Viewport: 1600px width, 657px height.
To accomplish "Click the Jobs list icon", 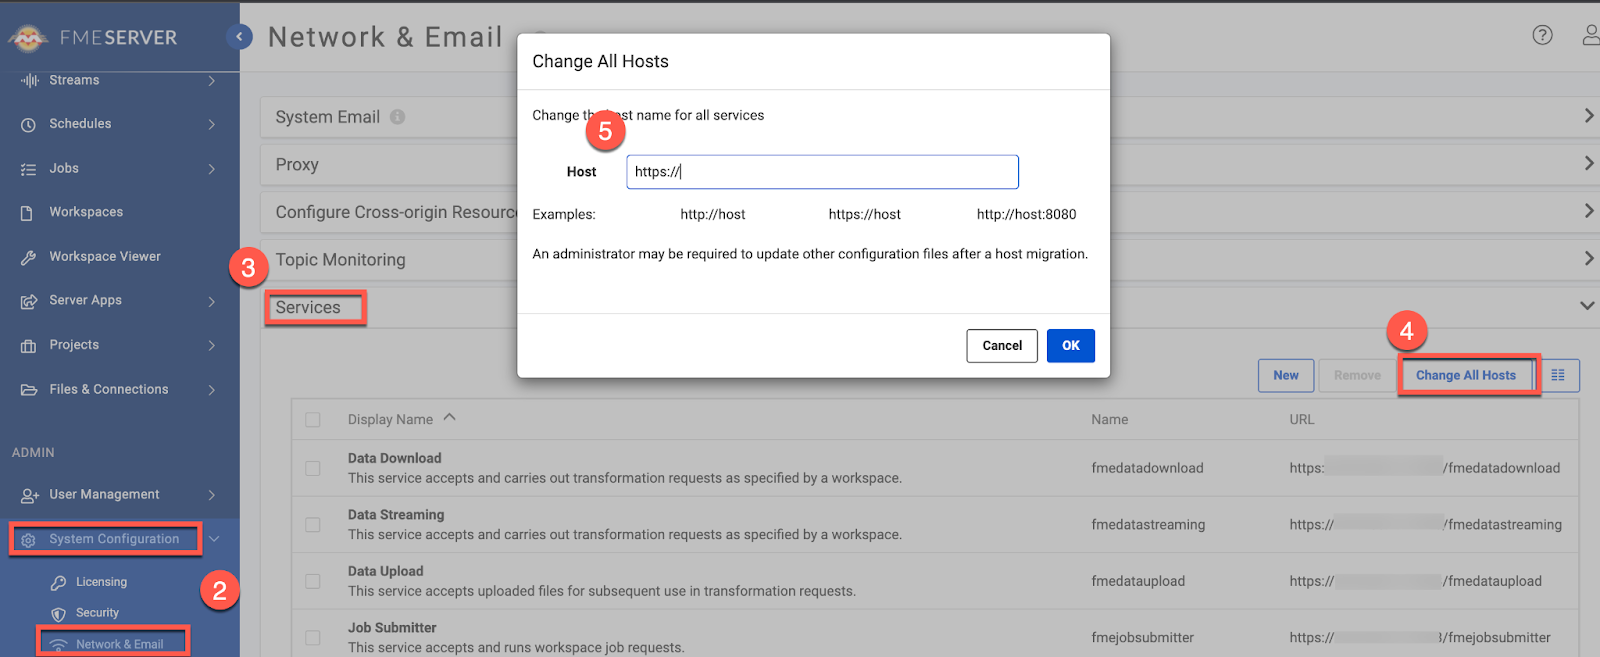I will click(28, 169).
